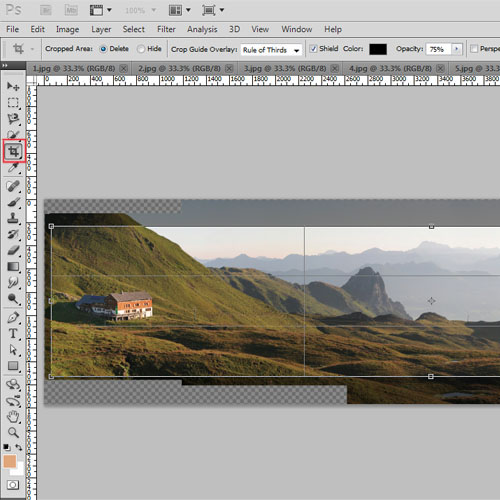Open the 3D menu
Viewport: 500px width, 500px height.
click(x=234, y=29)
